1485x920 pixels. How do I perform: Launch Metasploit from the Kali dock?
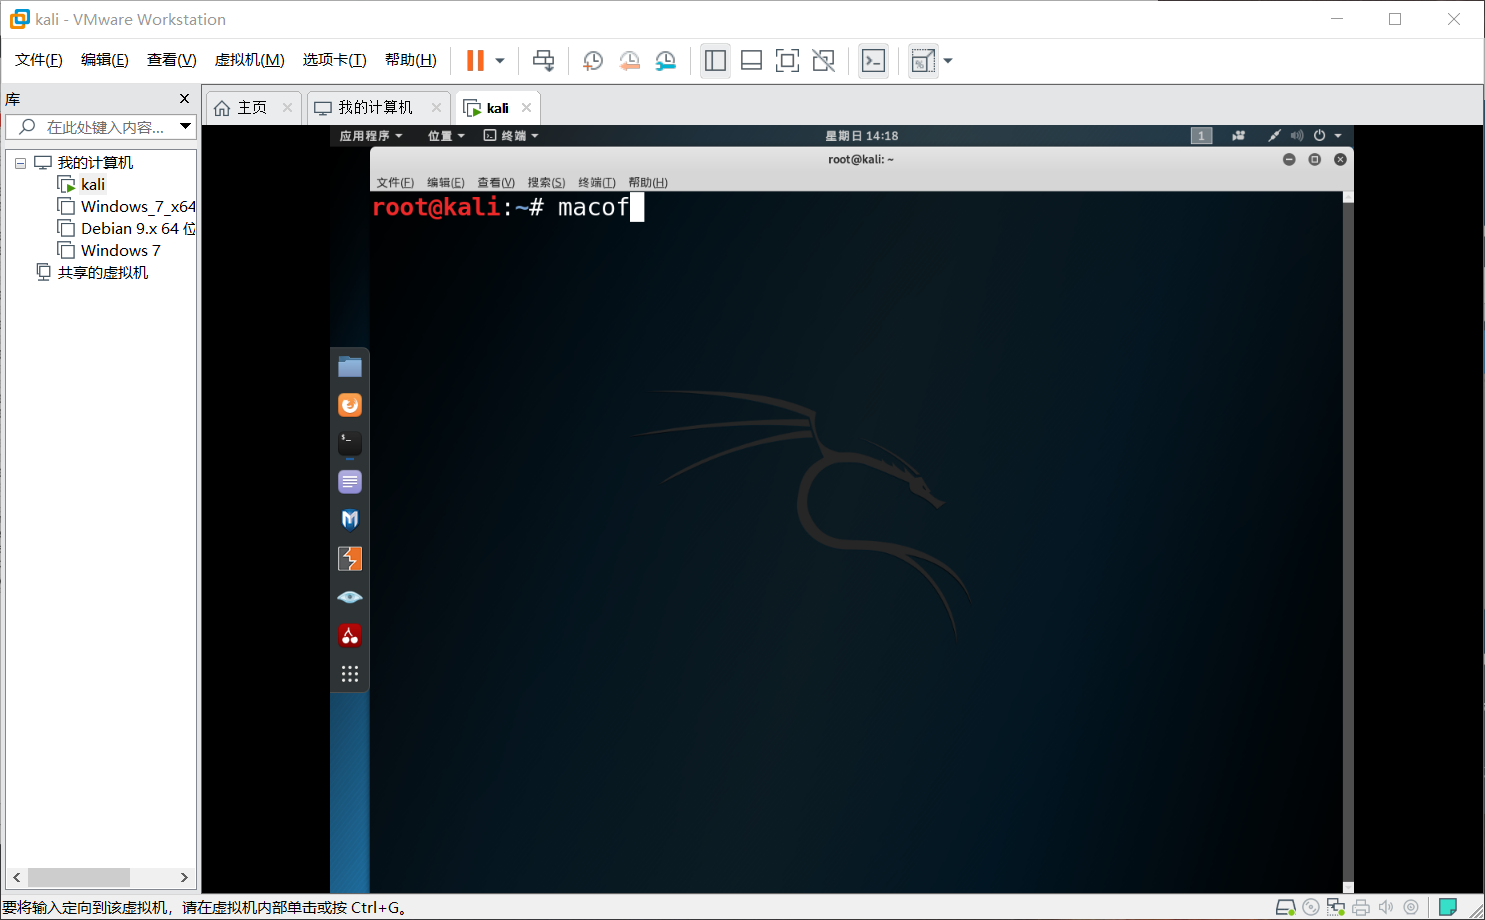(350, 520)
